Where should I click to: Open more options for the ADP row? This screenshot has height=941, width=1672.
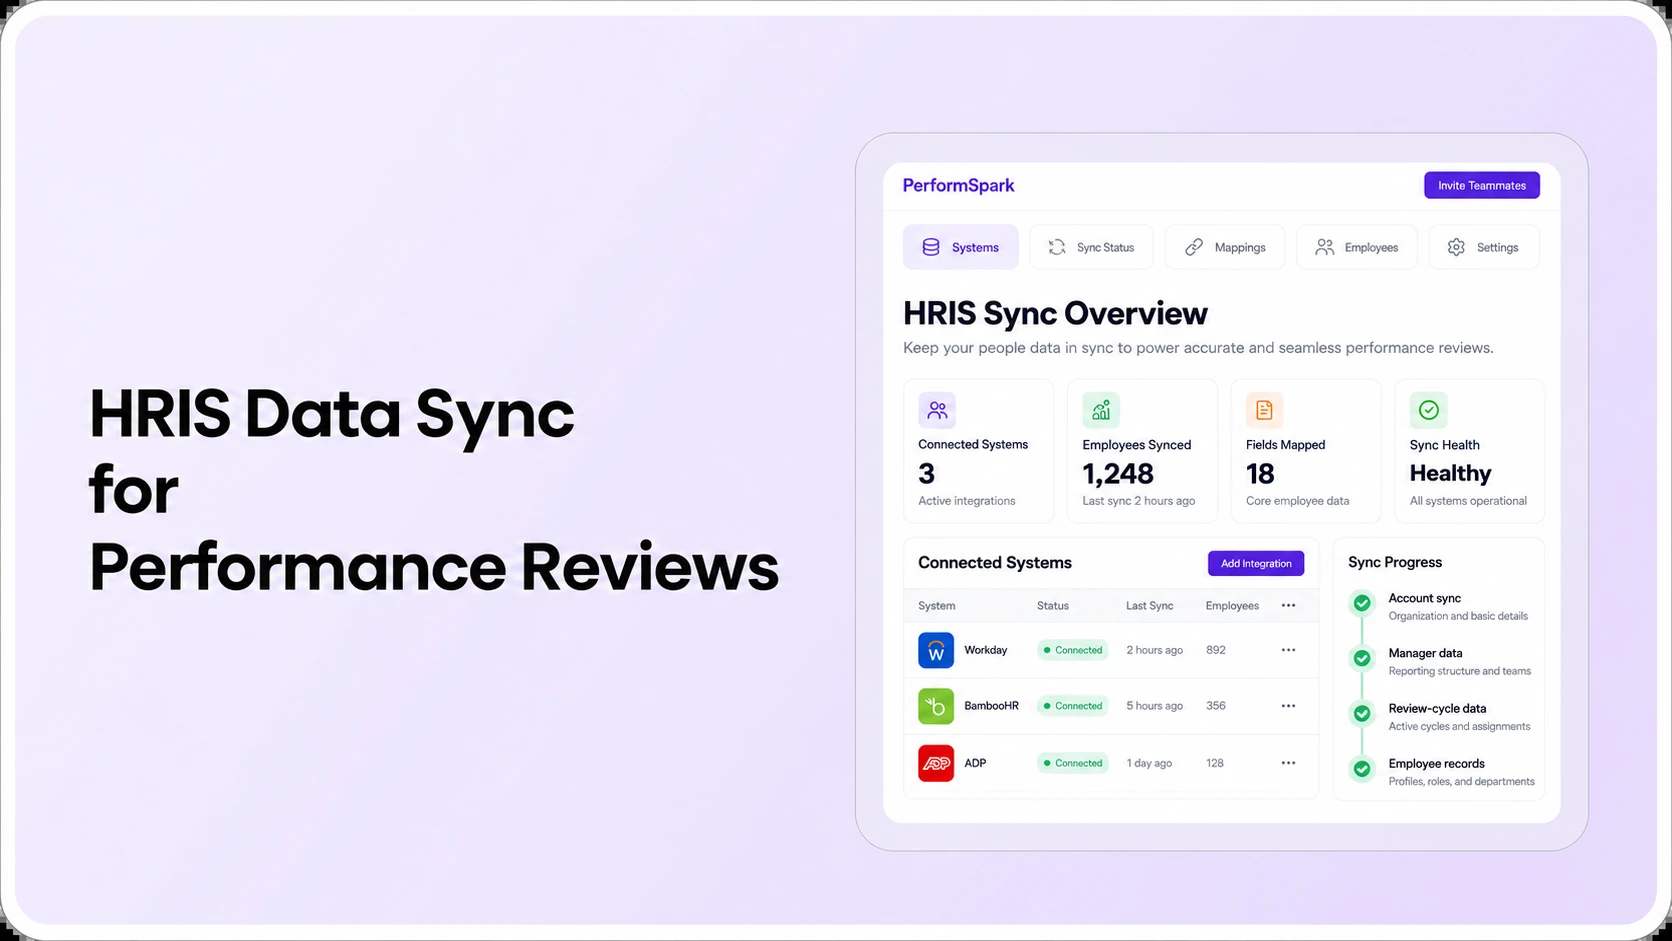click(1288, 763)
